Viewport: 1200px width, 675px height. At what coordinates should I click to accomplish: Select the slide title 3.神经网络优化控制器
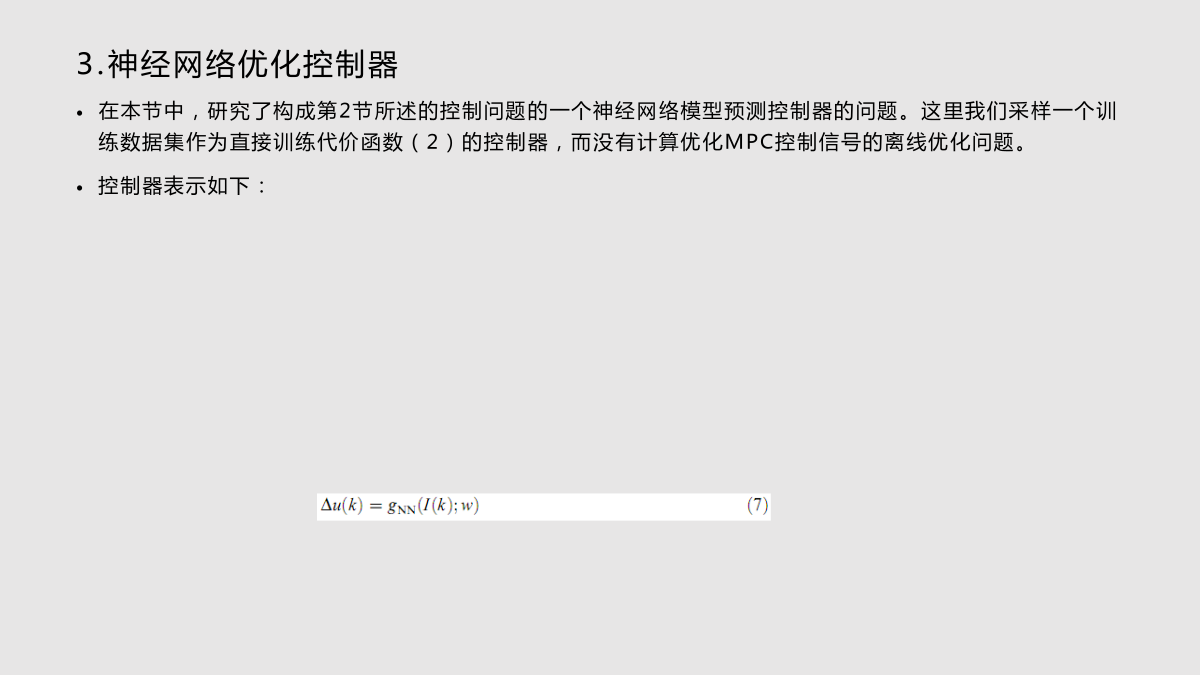click(238, 65)
